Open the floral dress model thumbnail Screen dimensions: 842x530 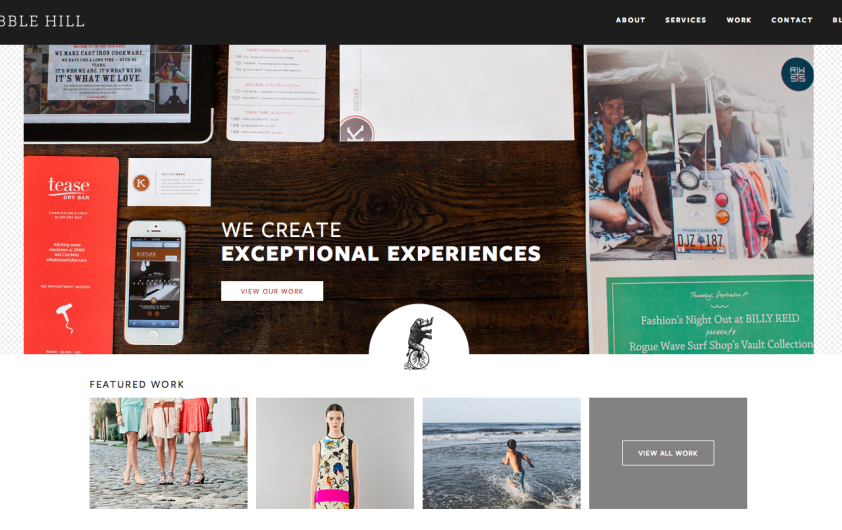coord(335,453)
